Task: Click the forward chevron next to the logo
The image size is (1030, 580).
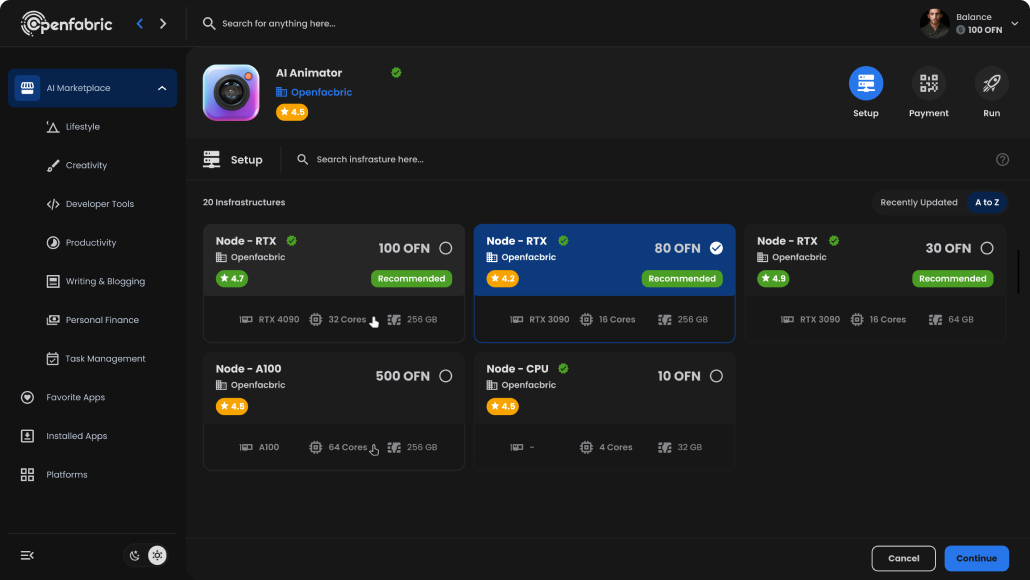Action: pos(163,22)
